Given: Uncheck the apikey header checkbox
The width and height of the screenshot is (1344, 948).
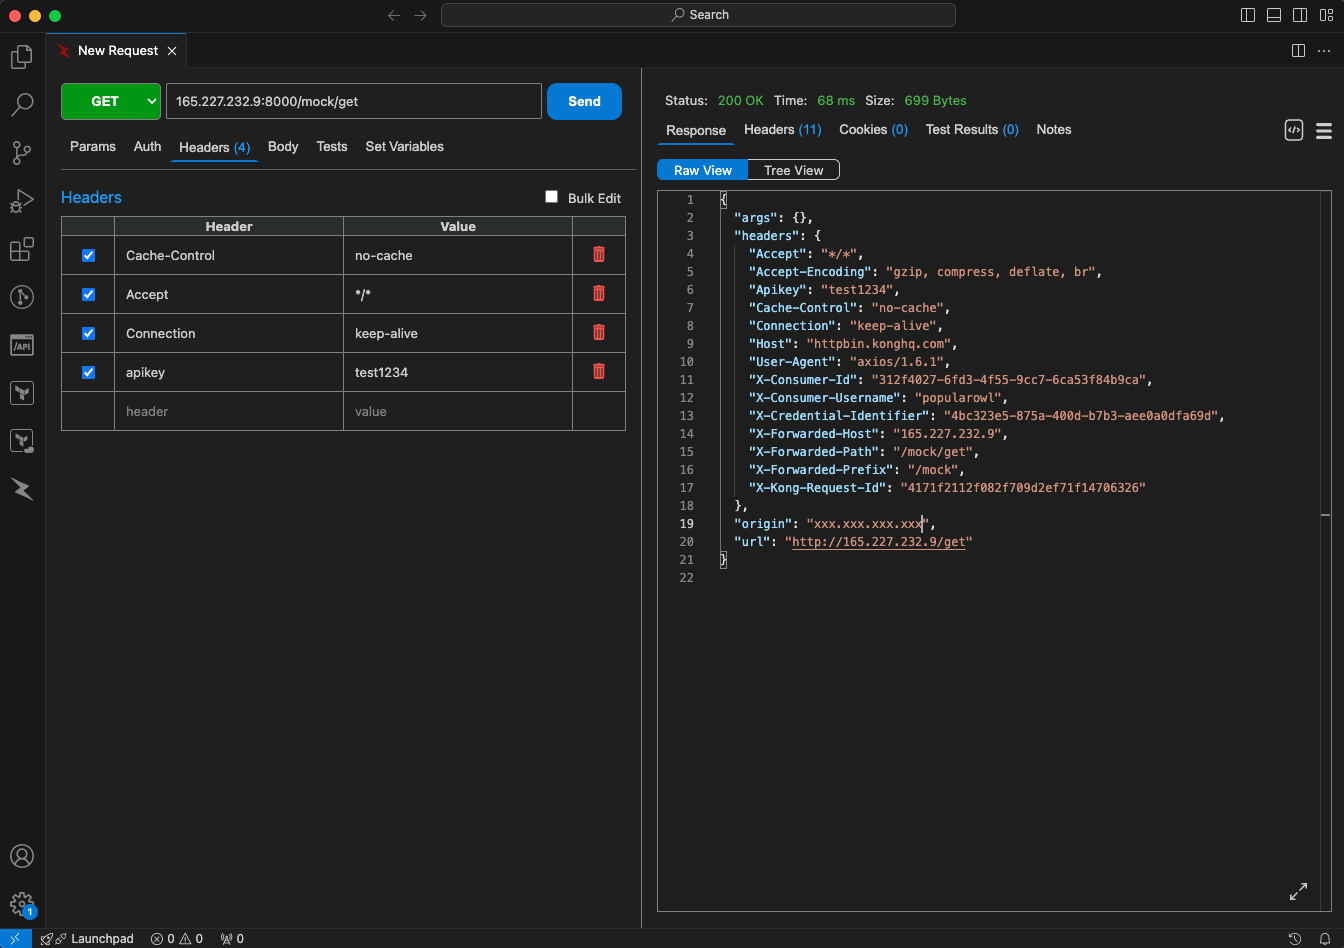Looking at the screenshot, I should click(88, 372).
